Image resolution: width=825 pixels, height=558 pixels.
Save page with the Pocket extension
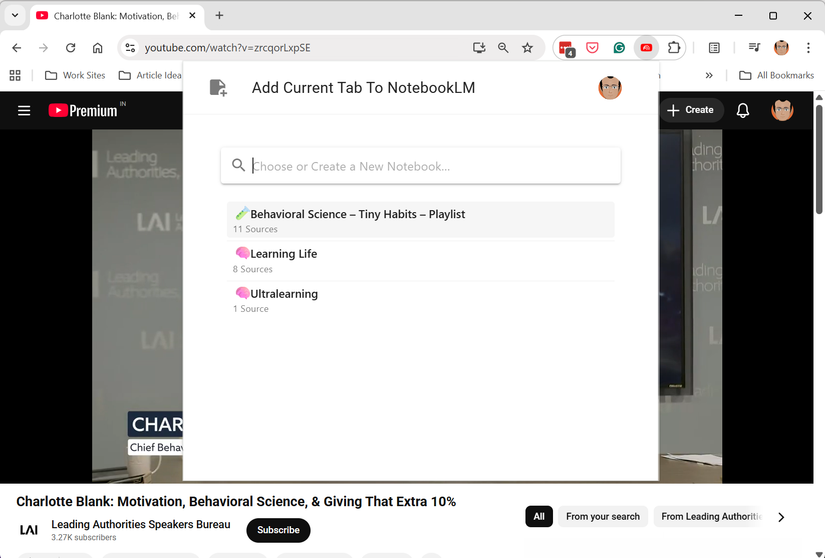[x=592, y=48]
